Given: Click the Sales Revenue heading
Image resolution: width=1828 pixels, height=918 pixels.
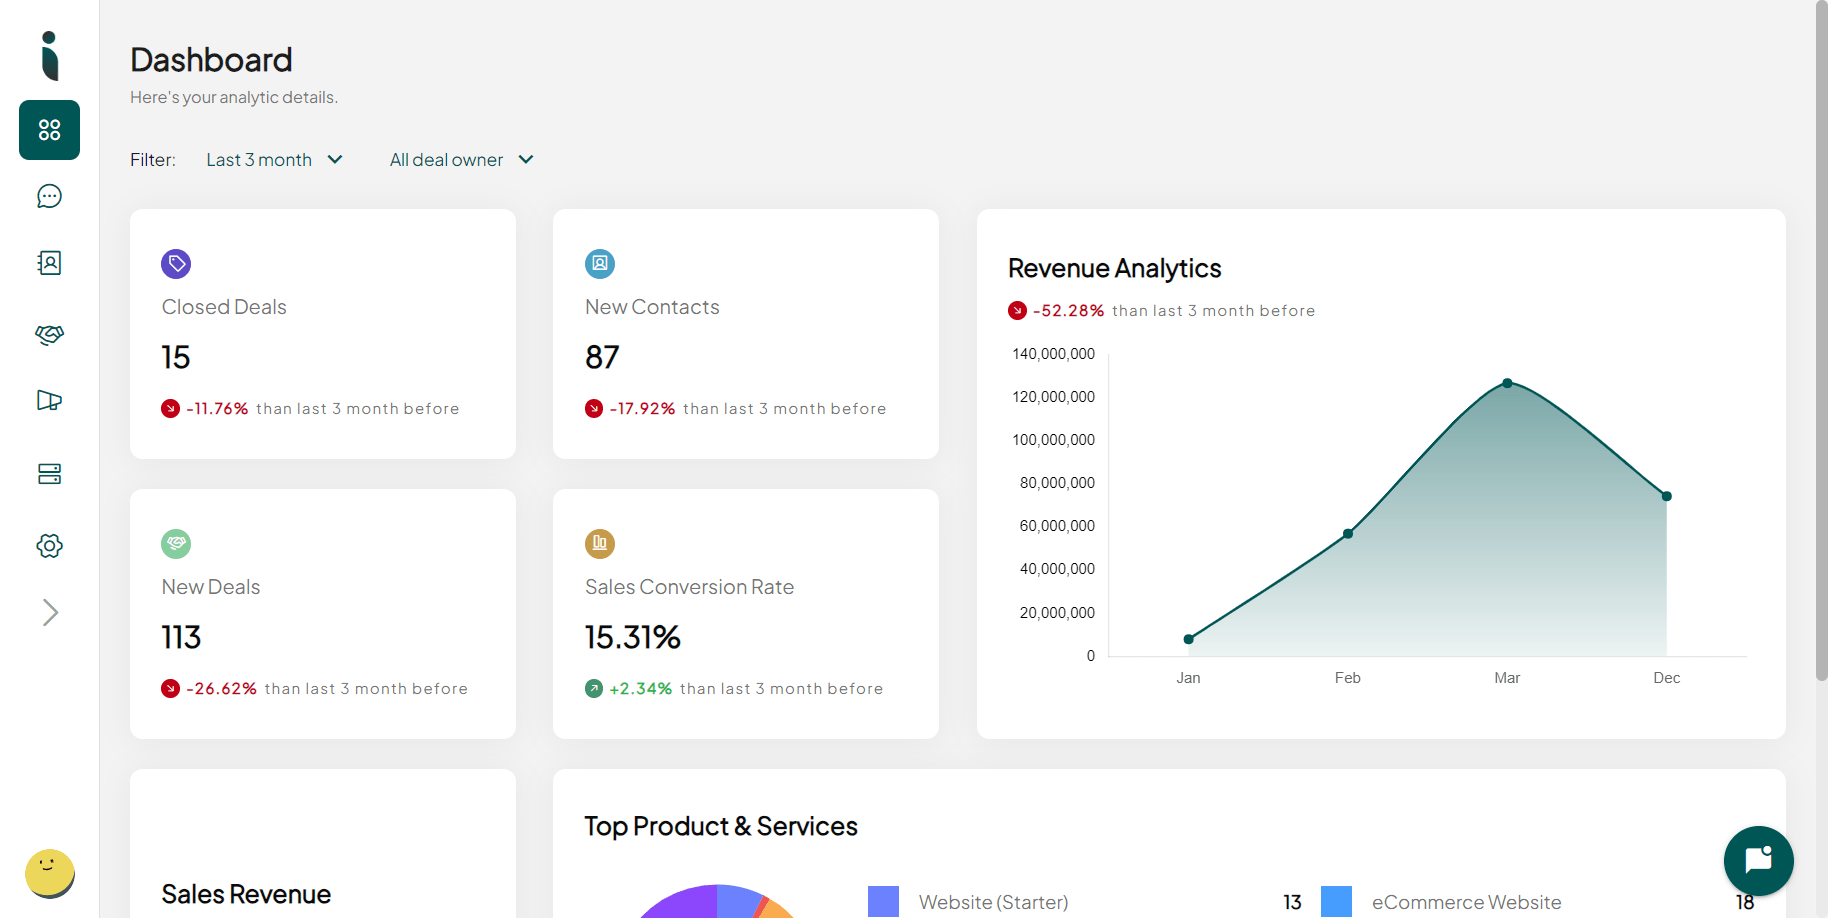Looking at the screenshot, I should coord(246,894).
